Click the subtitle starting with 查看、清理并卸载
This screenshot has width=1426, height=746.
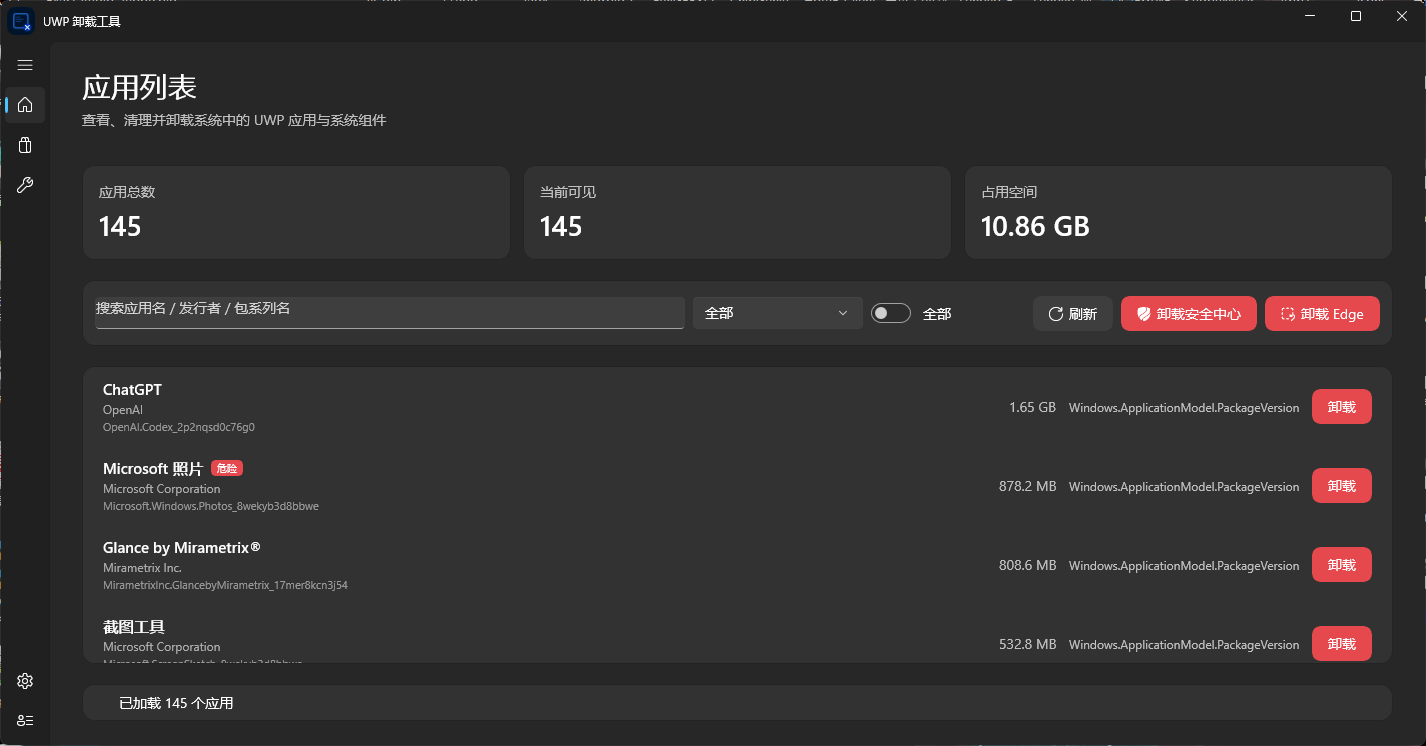tap(234, 121)
